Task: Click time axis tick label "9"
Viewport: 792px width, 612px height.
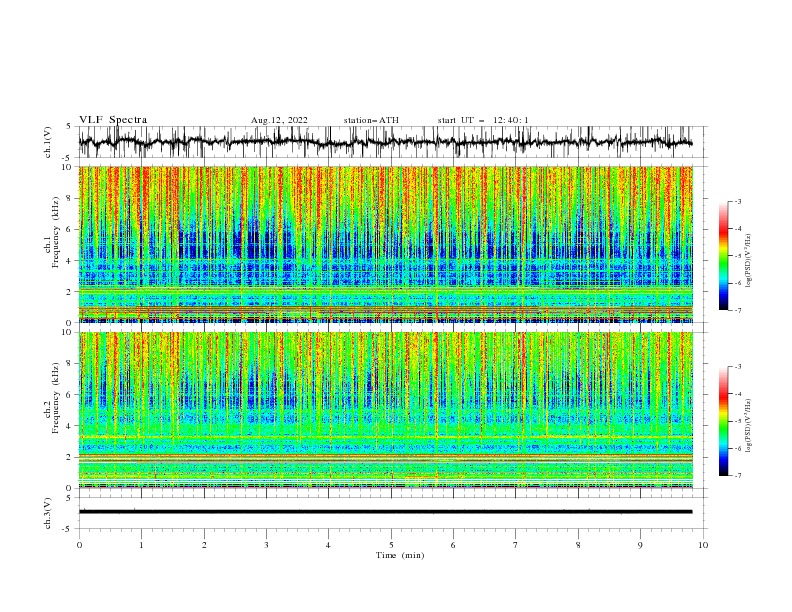Action: 640,545
